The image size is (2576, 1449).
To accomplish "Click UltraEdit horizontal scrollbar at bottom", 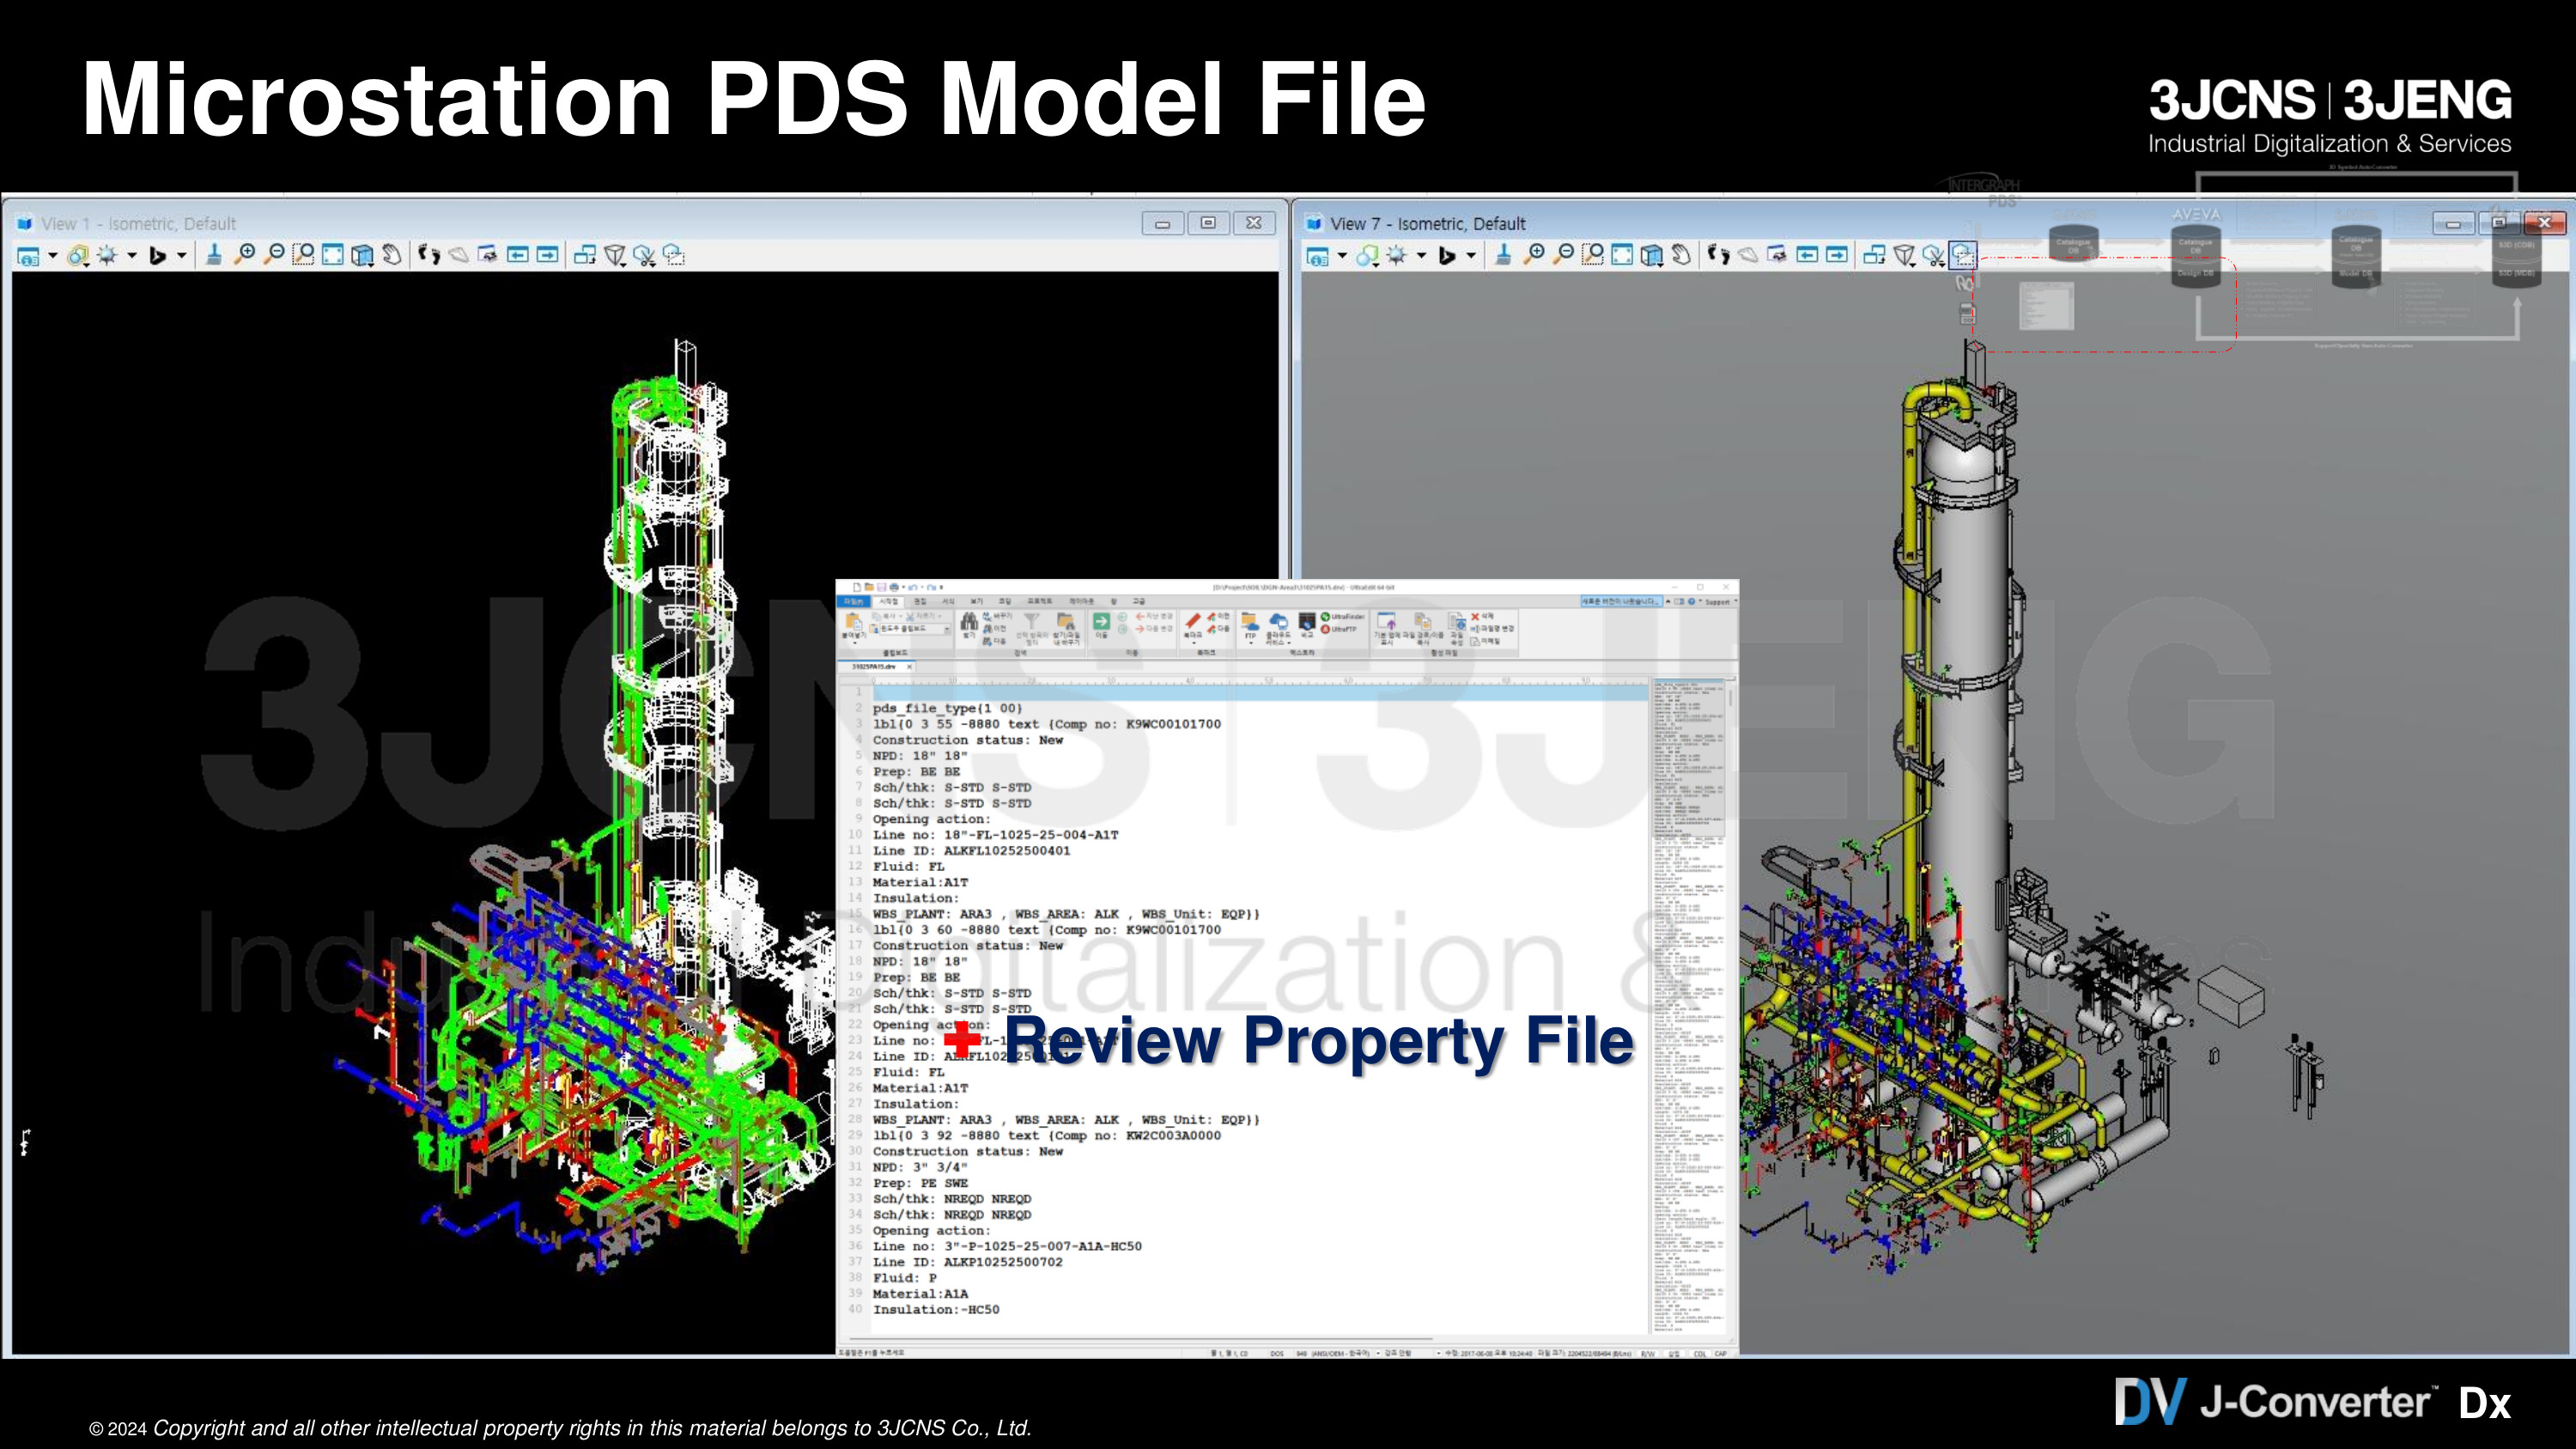I will tap(1140, 1338).
